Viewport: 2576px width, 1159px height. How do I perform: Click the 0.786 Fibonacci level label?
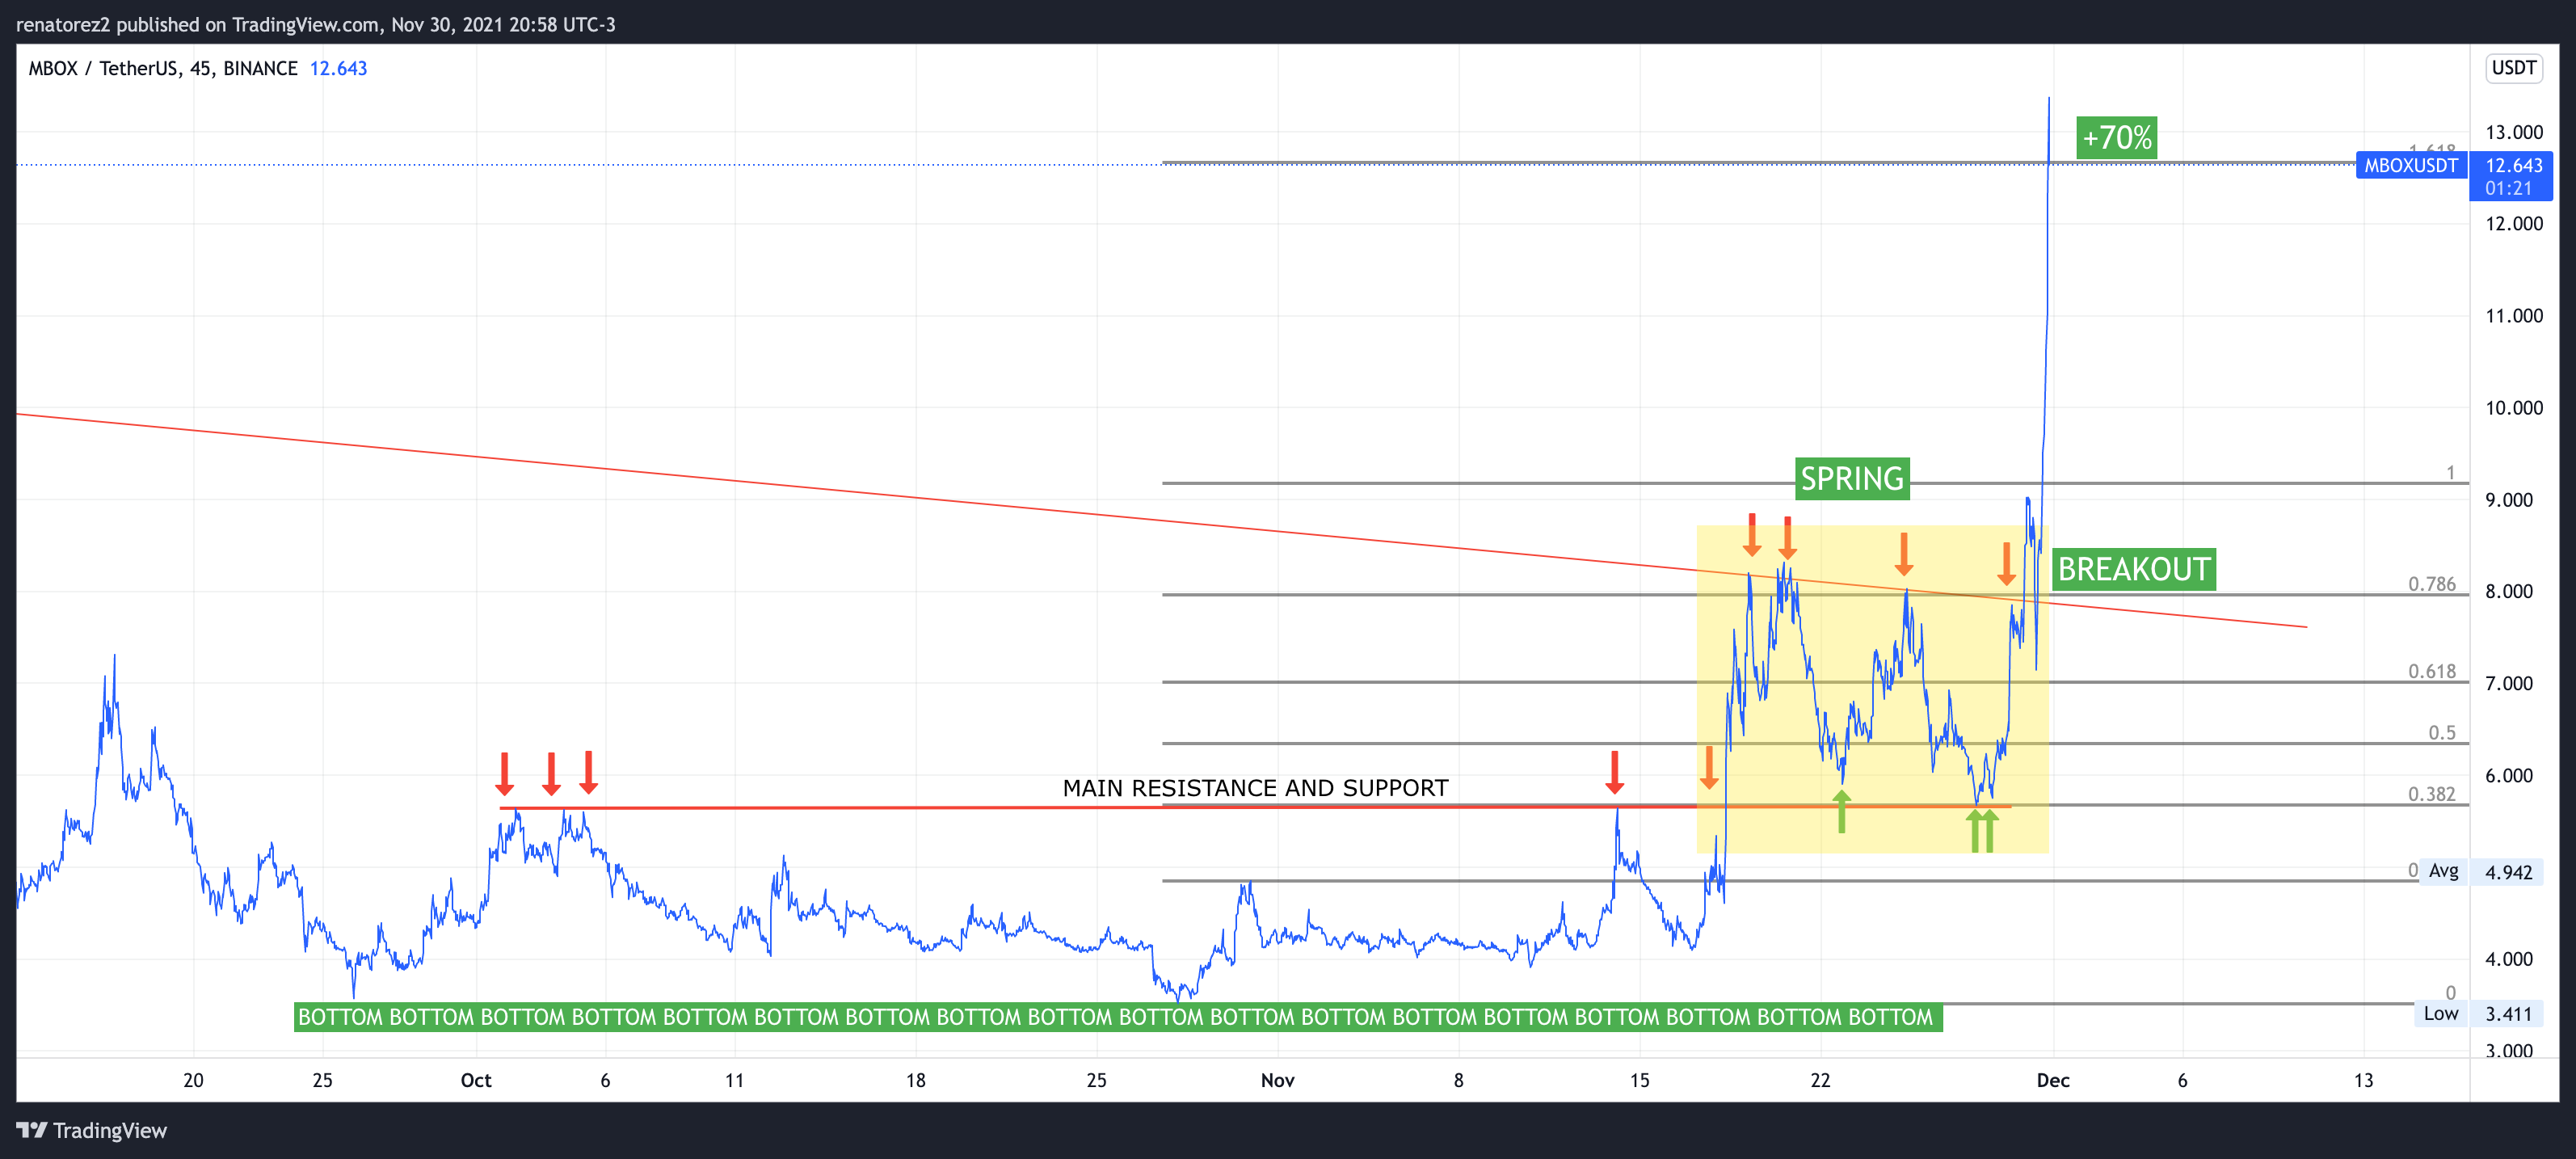[x=2431, y=584]
